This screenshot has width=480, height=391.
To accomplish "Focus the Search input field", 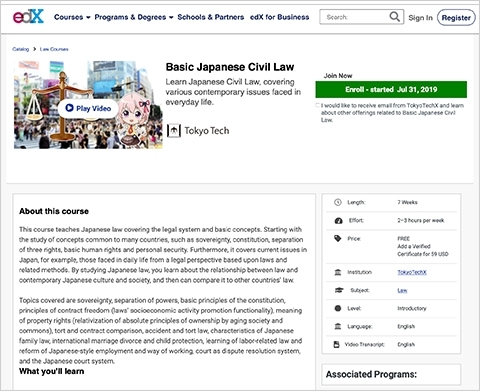I will 361,17.
